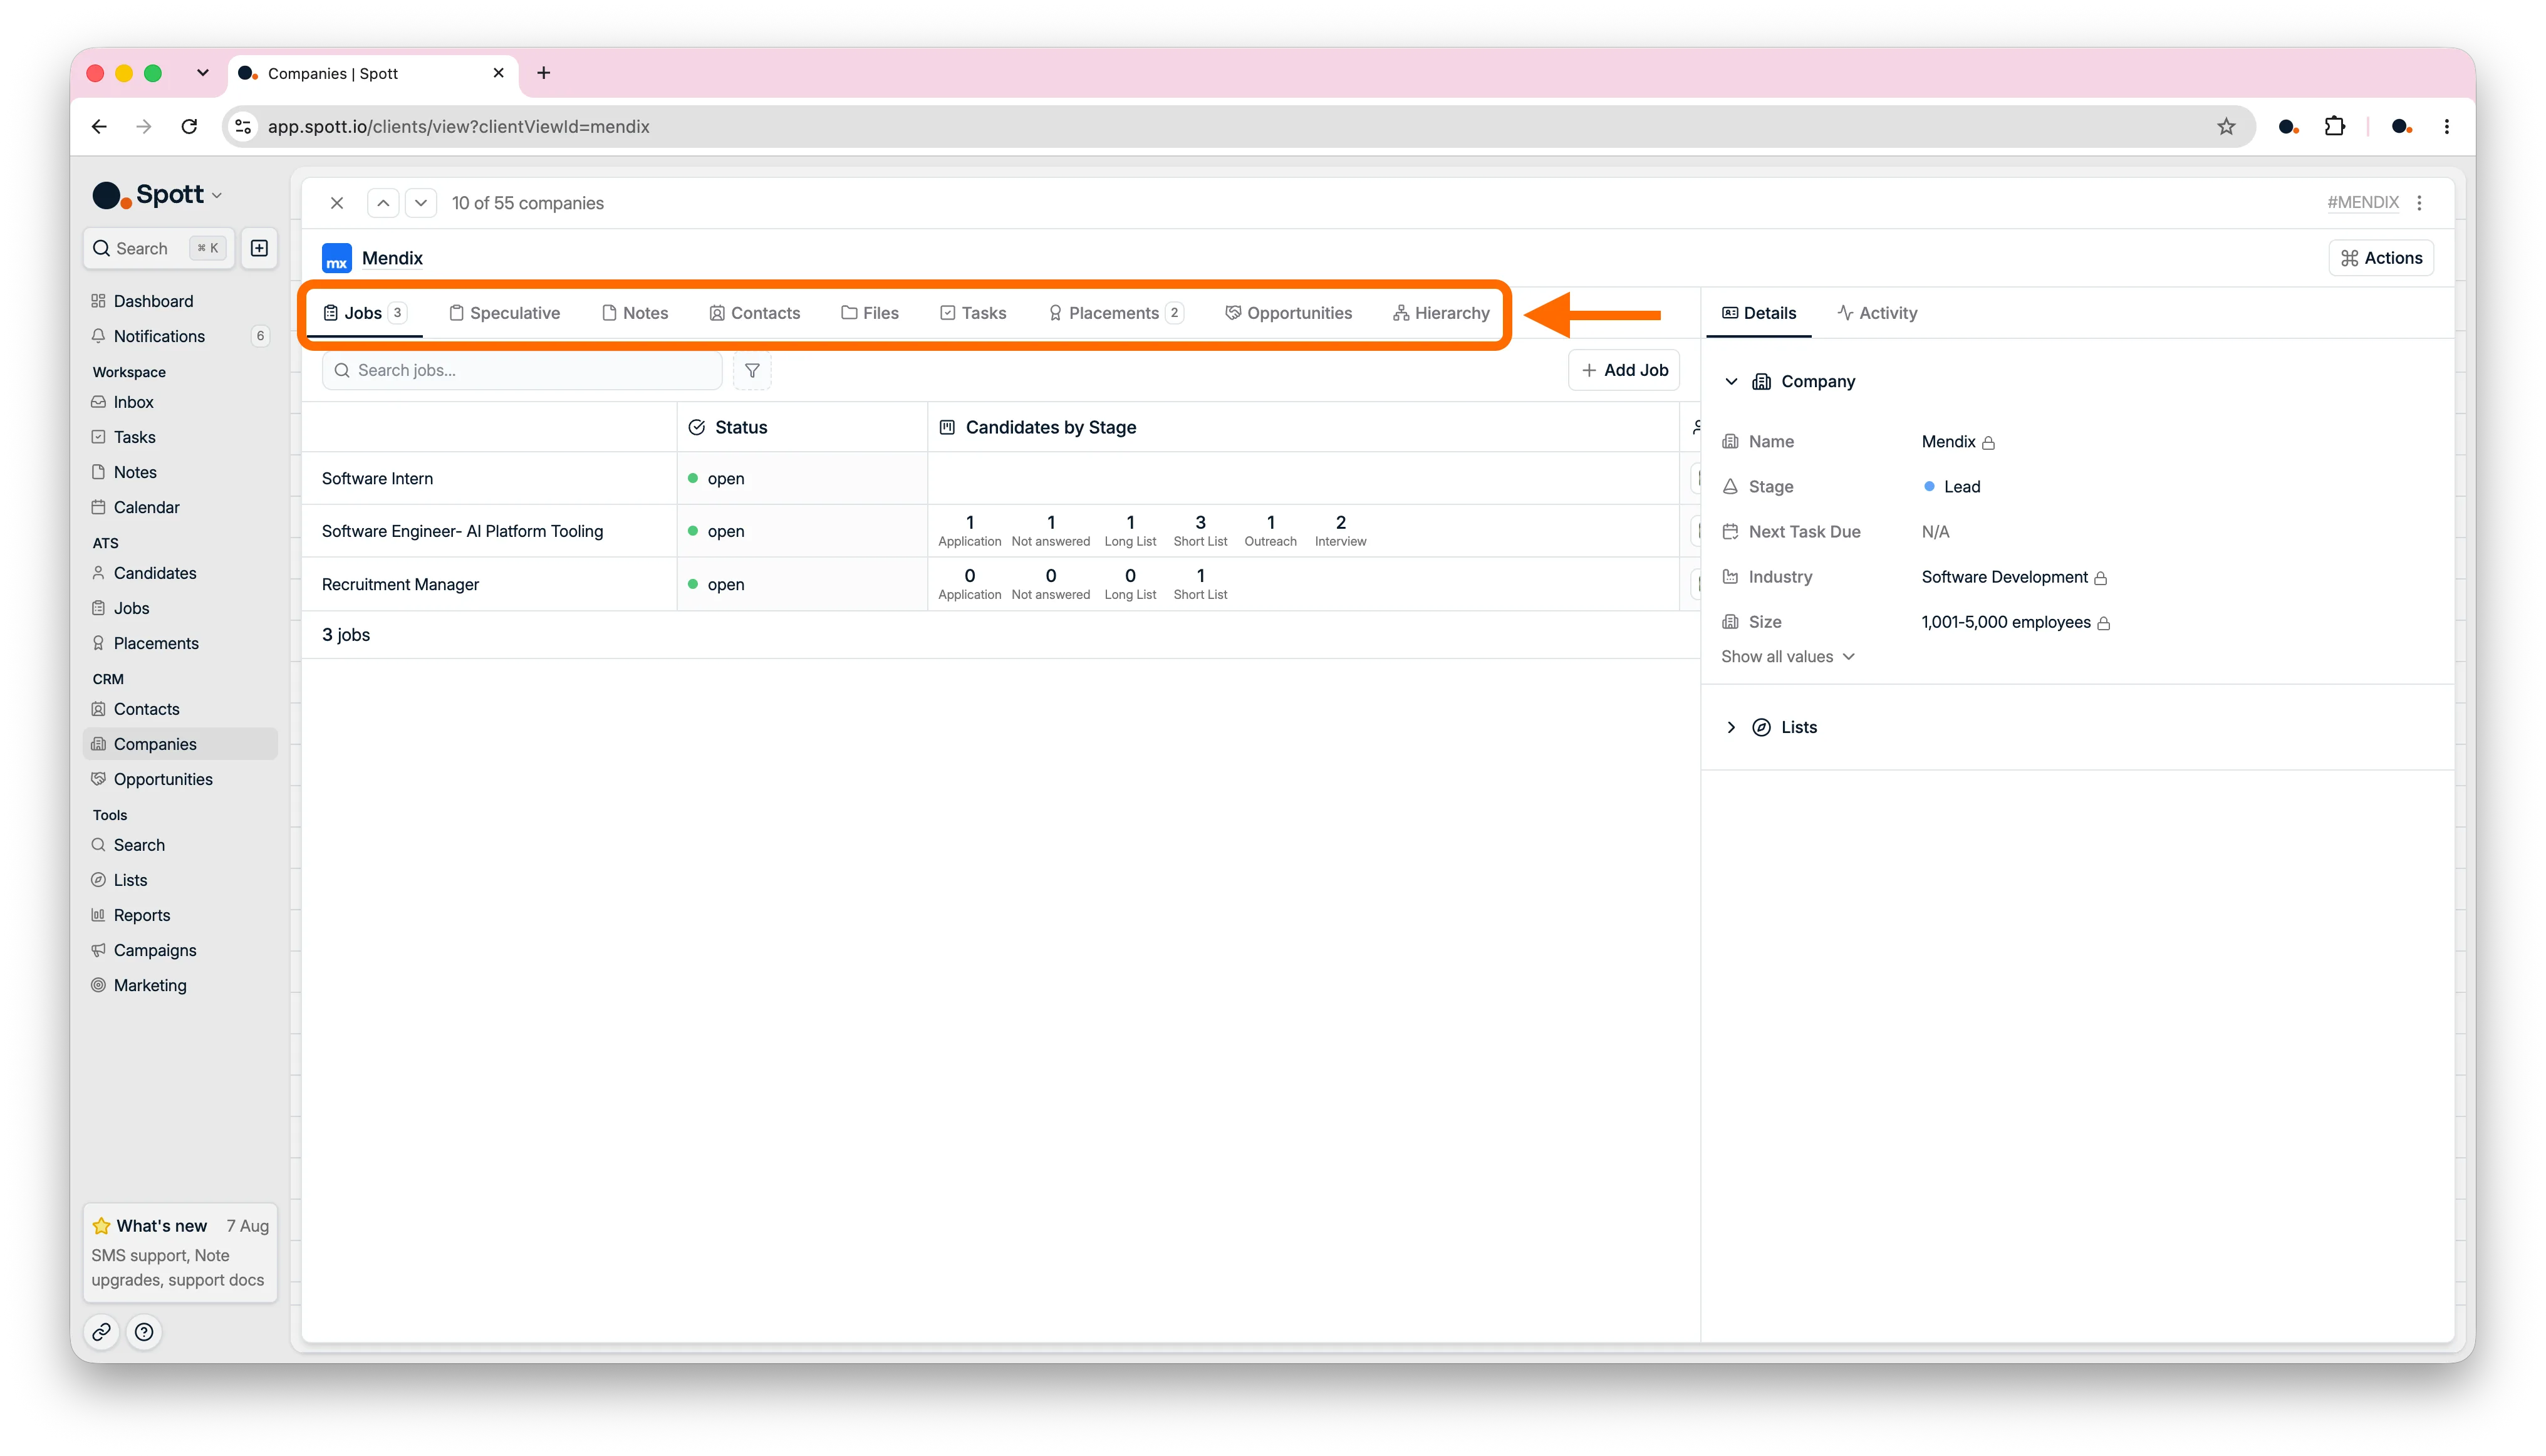Click the browser address bar URL
Viewport: 2546px width, 1456px height.
458,127
